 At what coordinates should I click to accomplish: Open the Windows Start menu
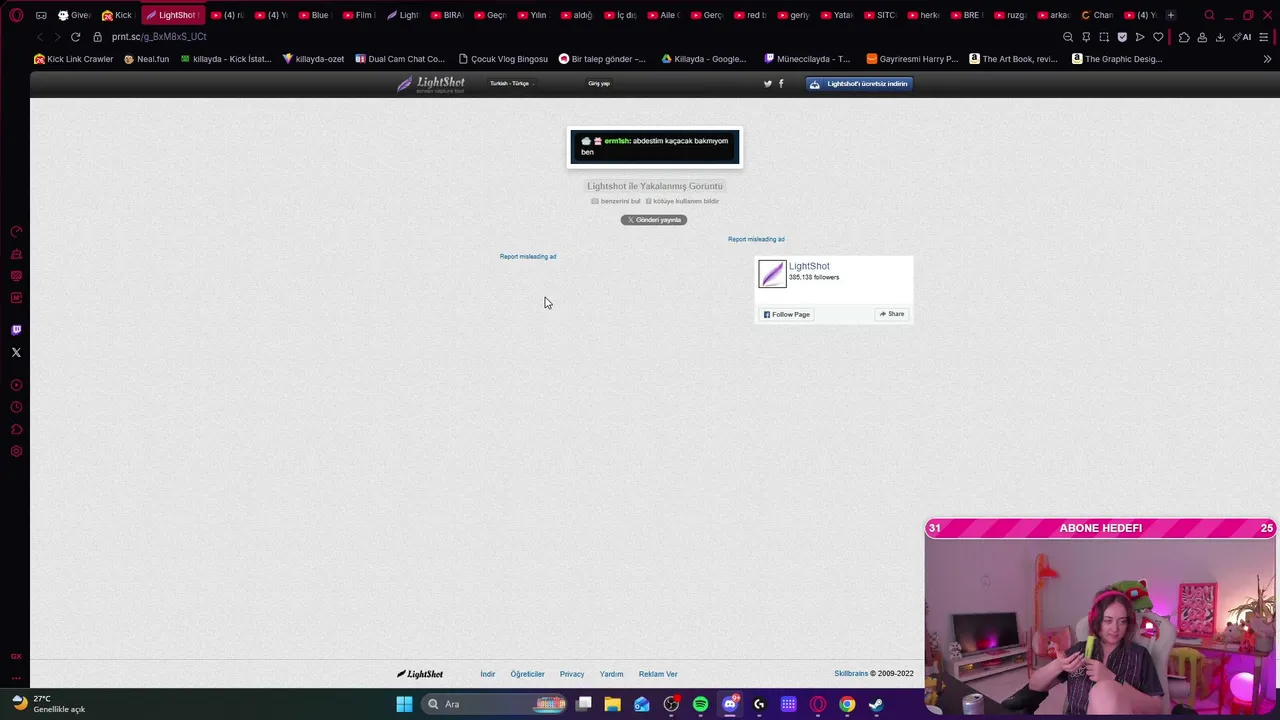(404, 704)
